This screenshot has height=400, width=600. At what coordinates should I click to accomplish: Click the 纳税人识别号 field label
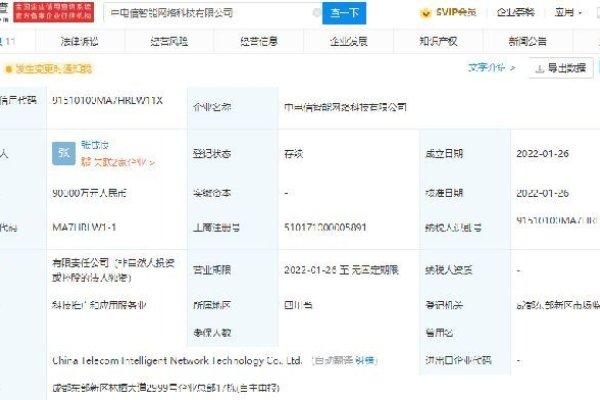453,228
